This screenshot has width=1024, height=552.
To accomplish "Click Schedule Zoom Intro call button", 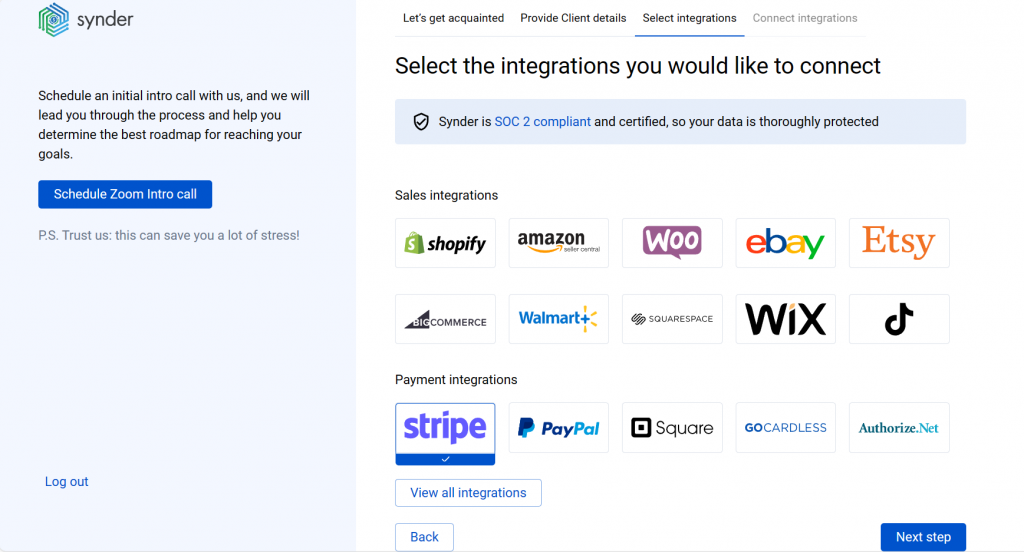I will tap(125, 194).
